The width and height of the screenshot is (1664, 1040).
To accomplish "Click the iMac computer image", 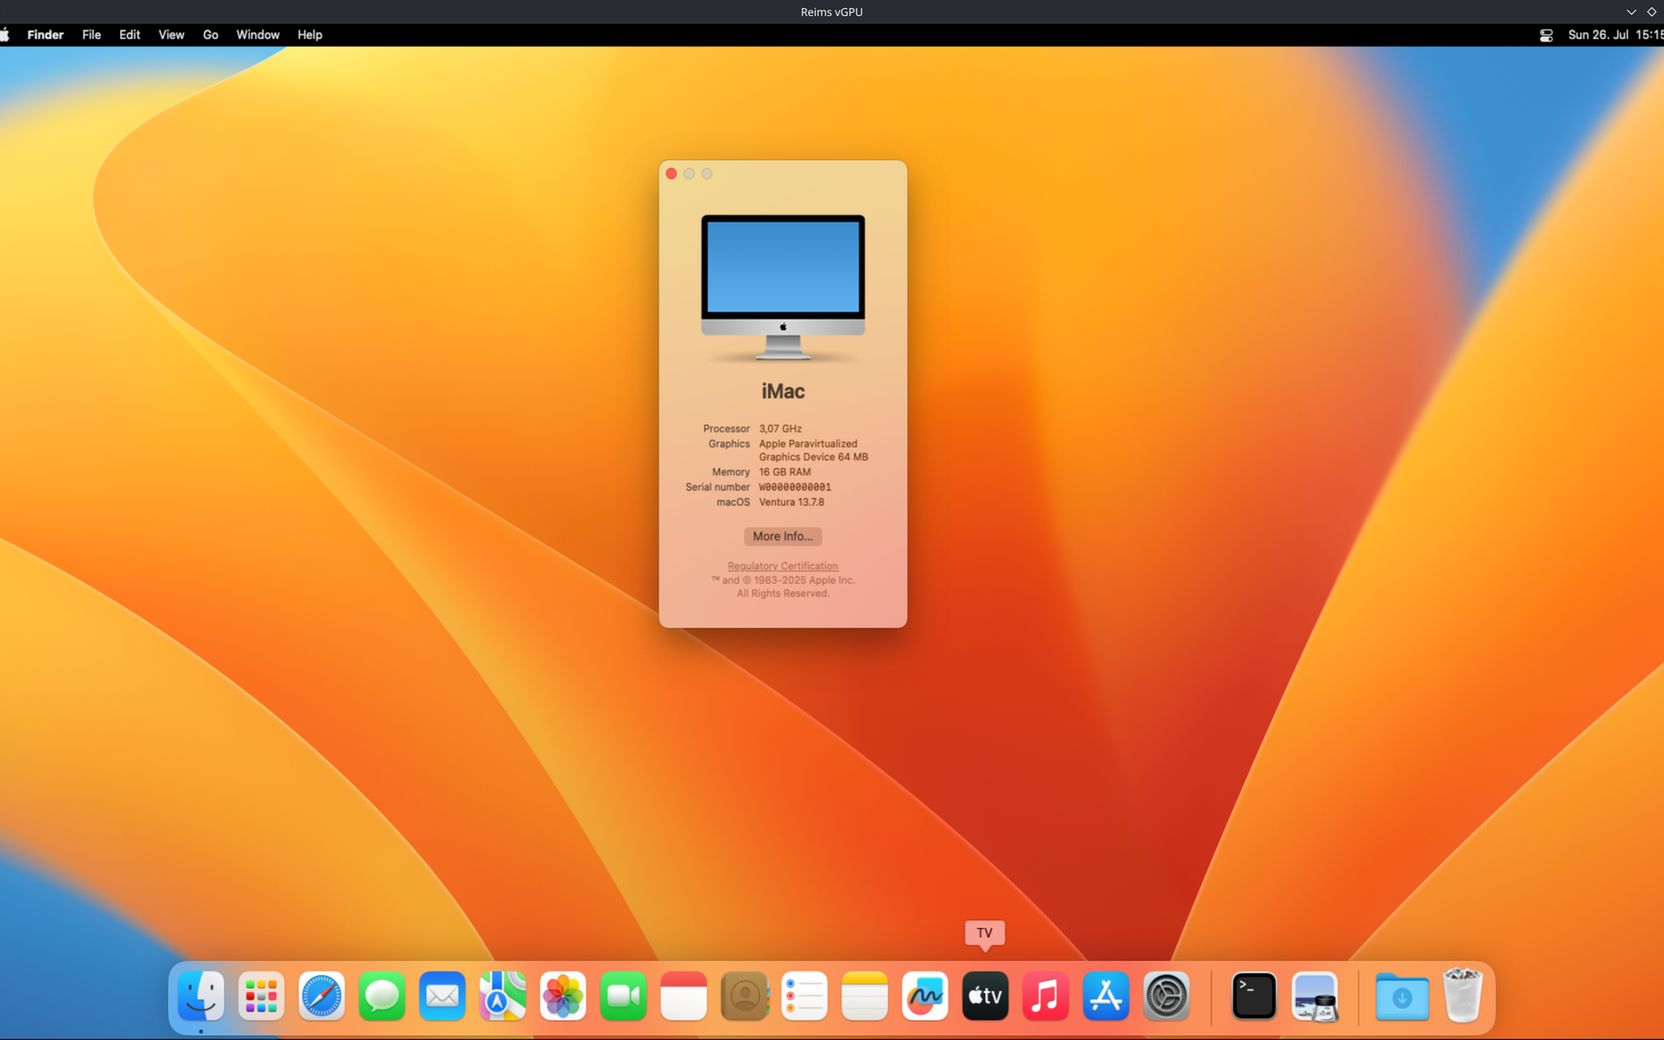I will 783,288.
